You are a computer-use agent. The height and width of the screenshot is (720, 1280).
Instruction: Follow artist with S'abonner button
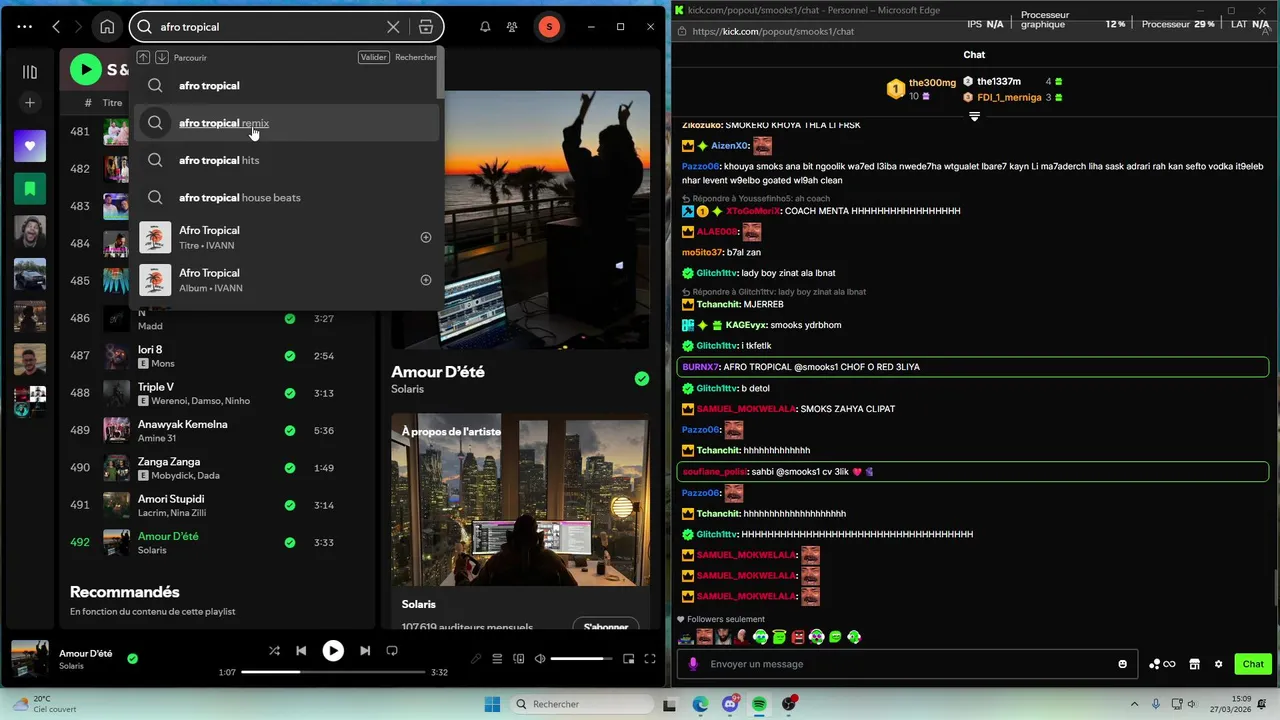tap(606, 626)
